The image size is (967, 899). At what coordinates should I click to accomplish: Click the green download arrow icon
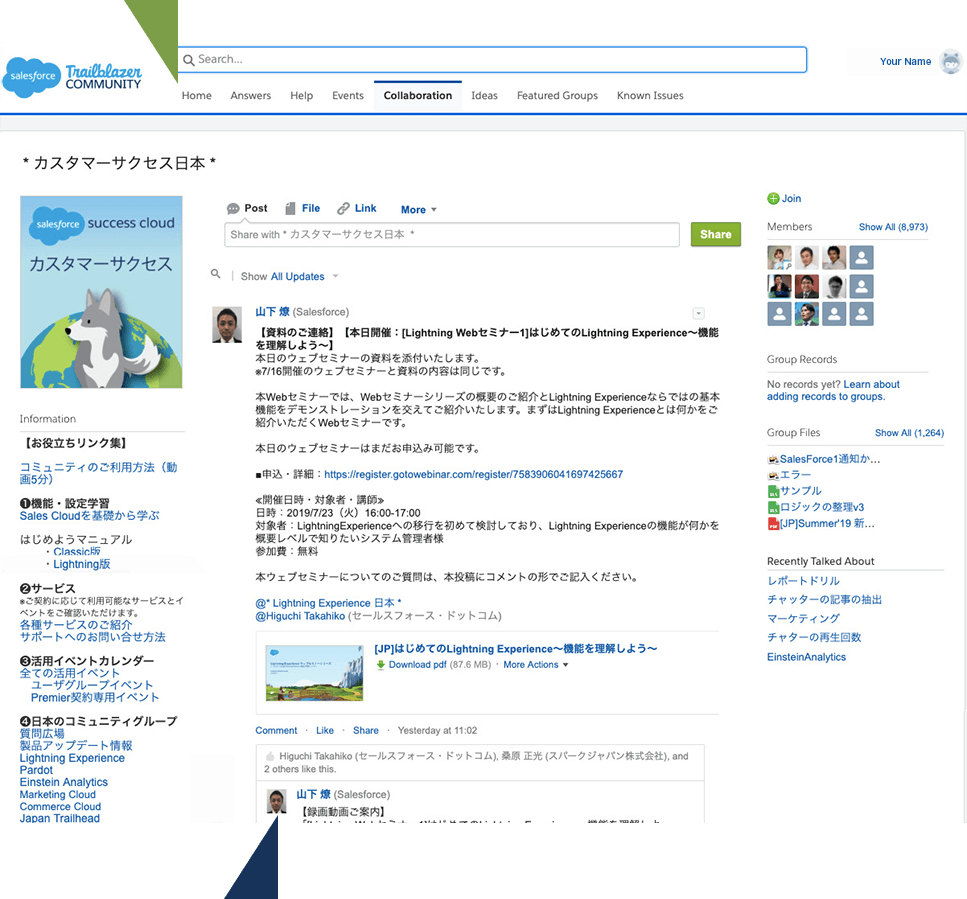381,665
